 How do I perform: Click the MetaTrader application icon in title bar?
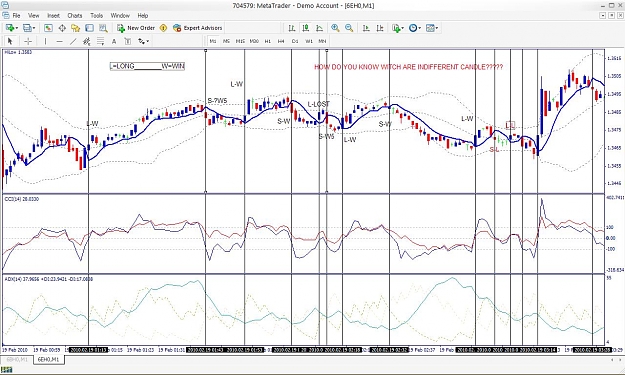click(x=5, y=6)
